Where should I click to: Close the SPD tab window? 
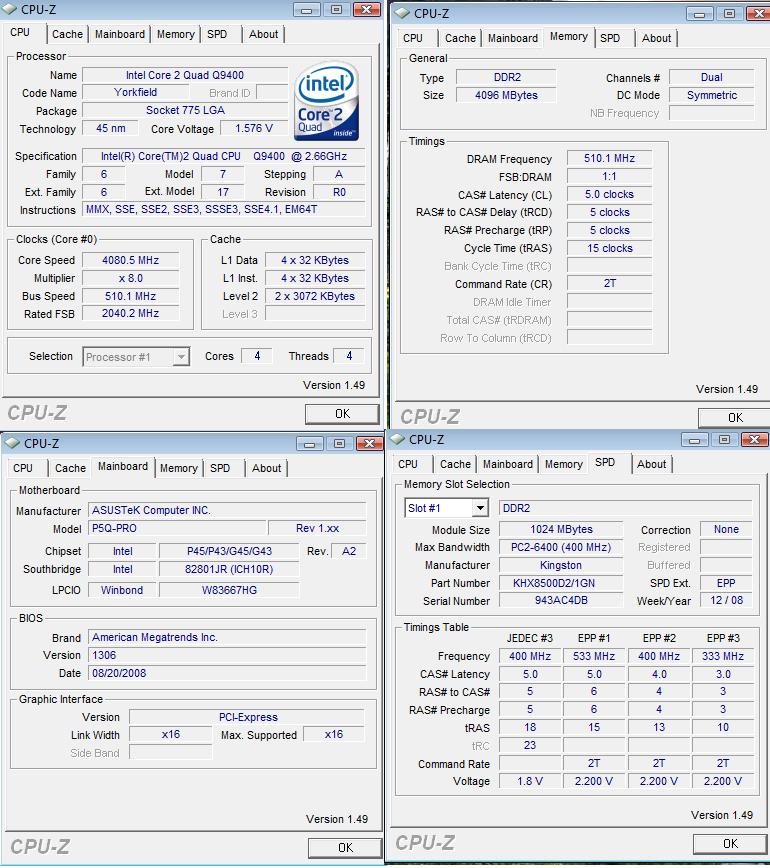[754, 440]
